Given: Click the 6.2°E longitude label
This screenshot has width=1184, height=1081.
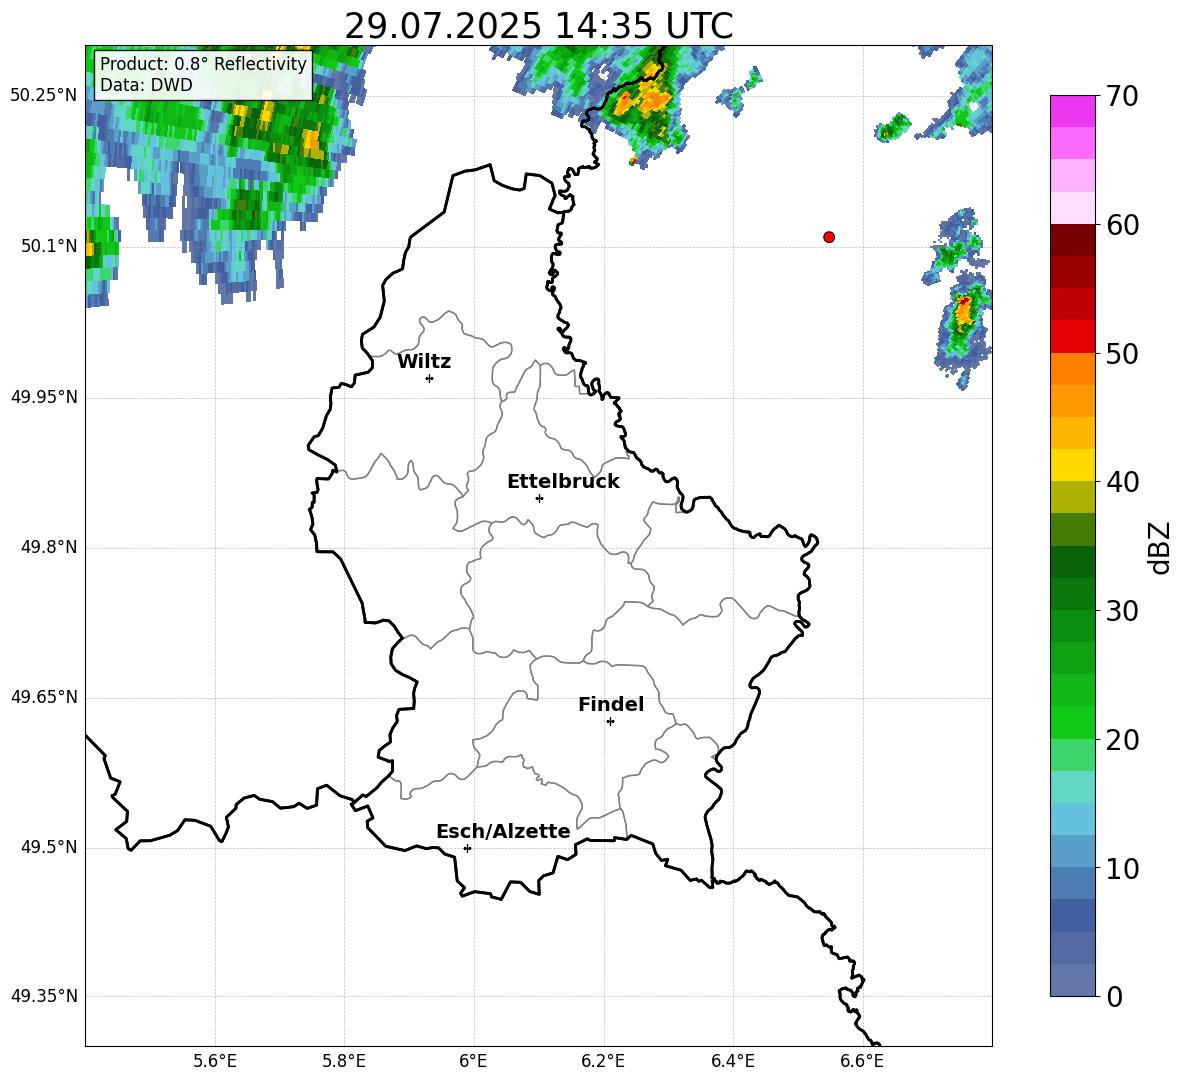Looking at the screenshot, I should [603, 1061].
